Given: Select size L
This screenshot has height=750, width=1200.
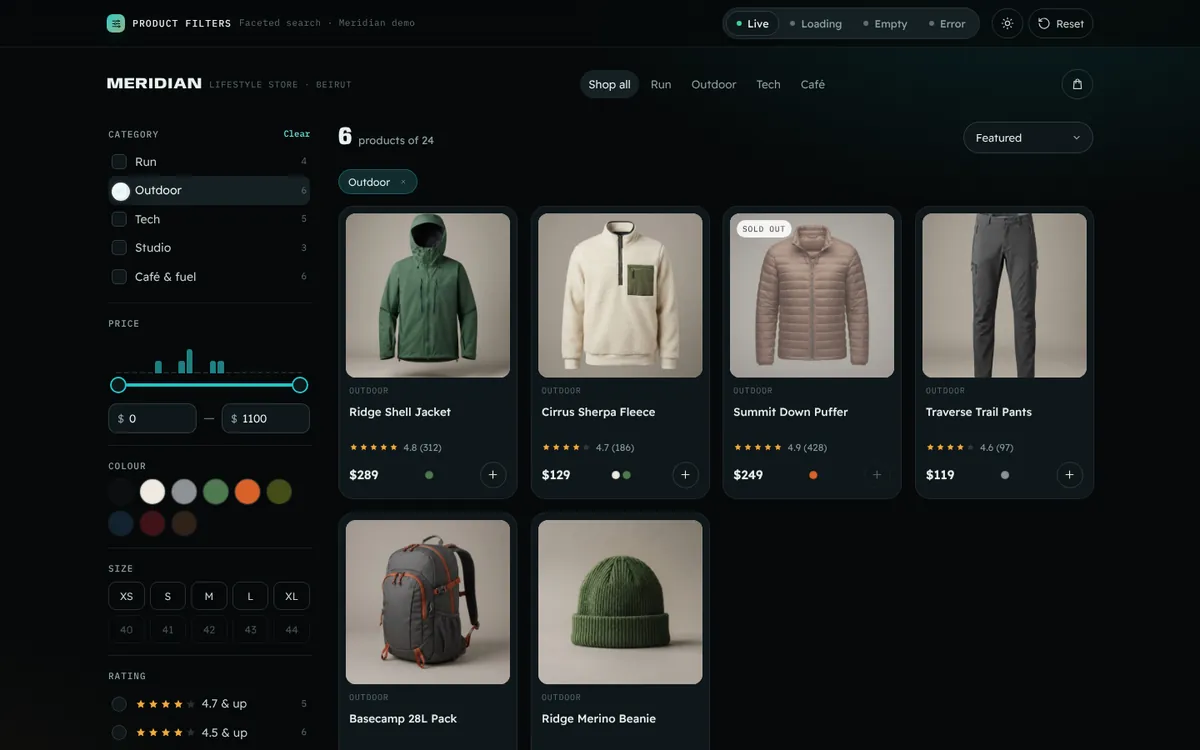Looking at the screenshot, I should [x=250, y=596].
